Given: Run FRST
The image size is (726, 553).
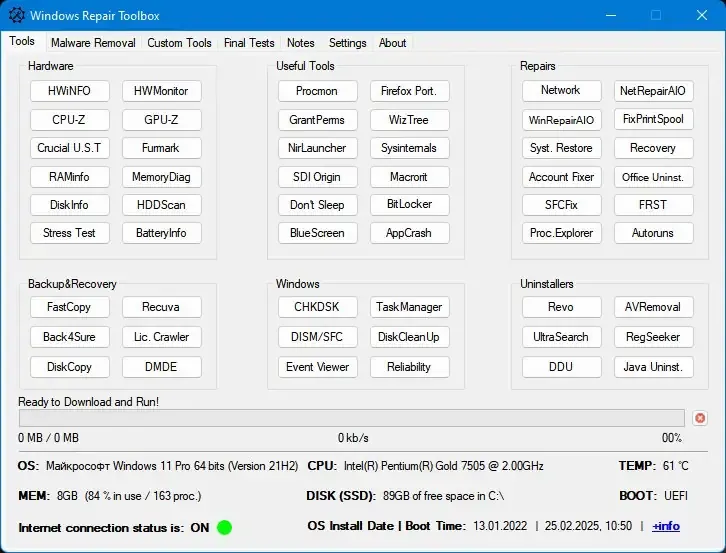Looking at the screenshot, I should 653,205.
